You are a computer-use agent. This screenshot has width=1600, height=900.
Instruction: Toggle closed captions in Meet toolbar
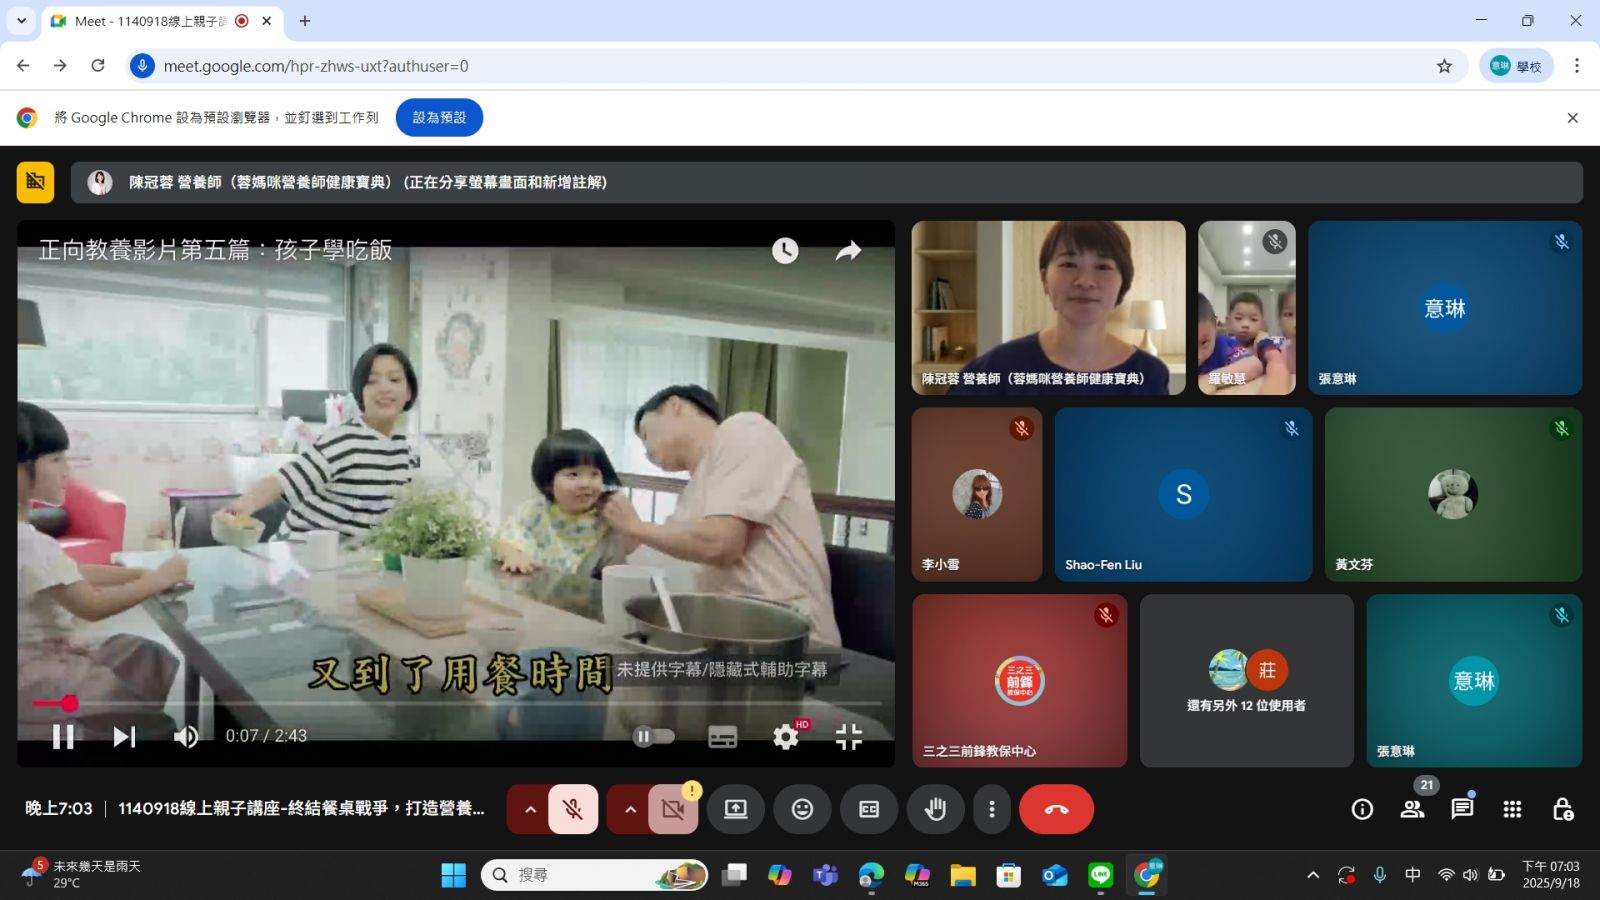pyautogui.click(x=869, y=809)
